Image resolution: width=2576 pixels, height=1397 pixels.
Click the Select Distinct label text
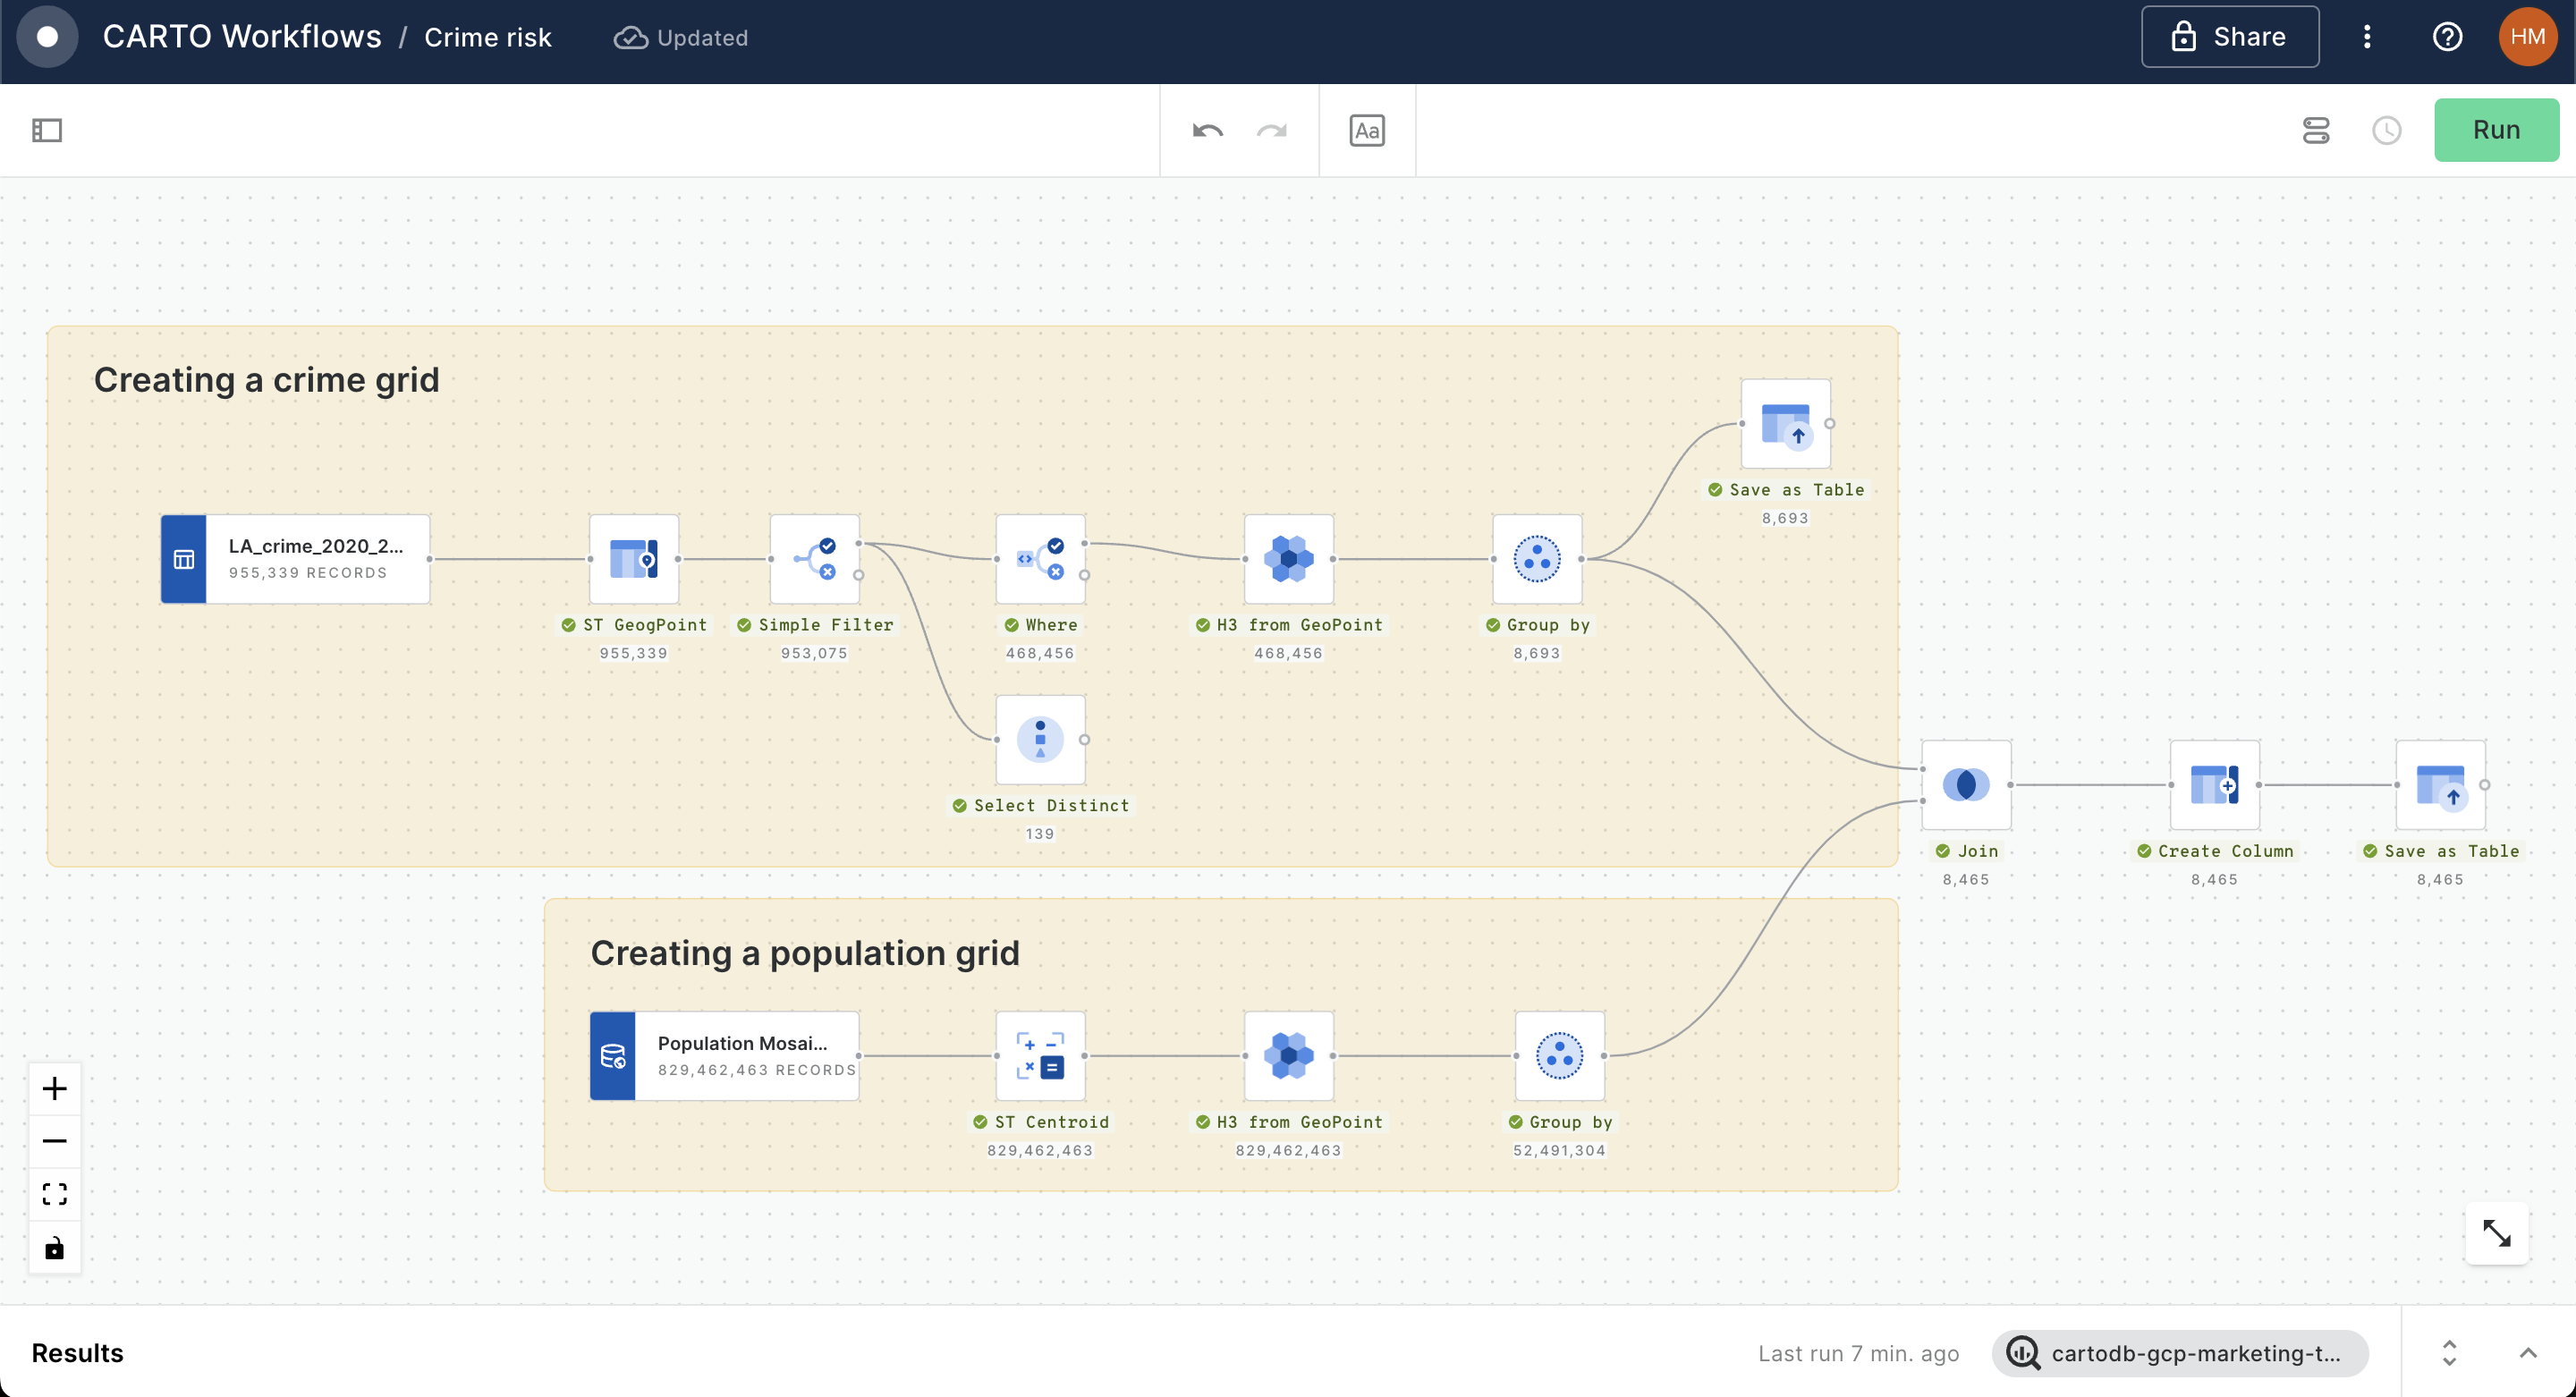[1051, 806]
